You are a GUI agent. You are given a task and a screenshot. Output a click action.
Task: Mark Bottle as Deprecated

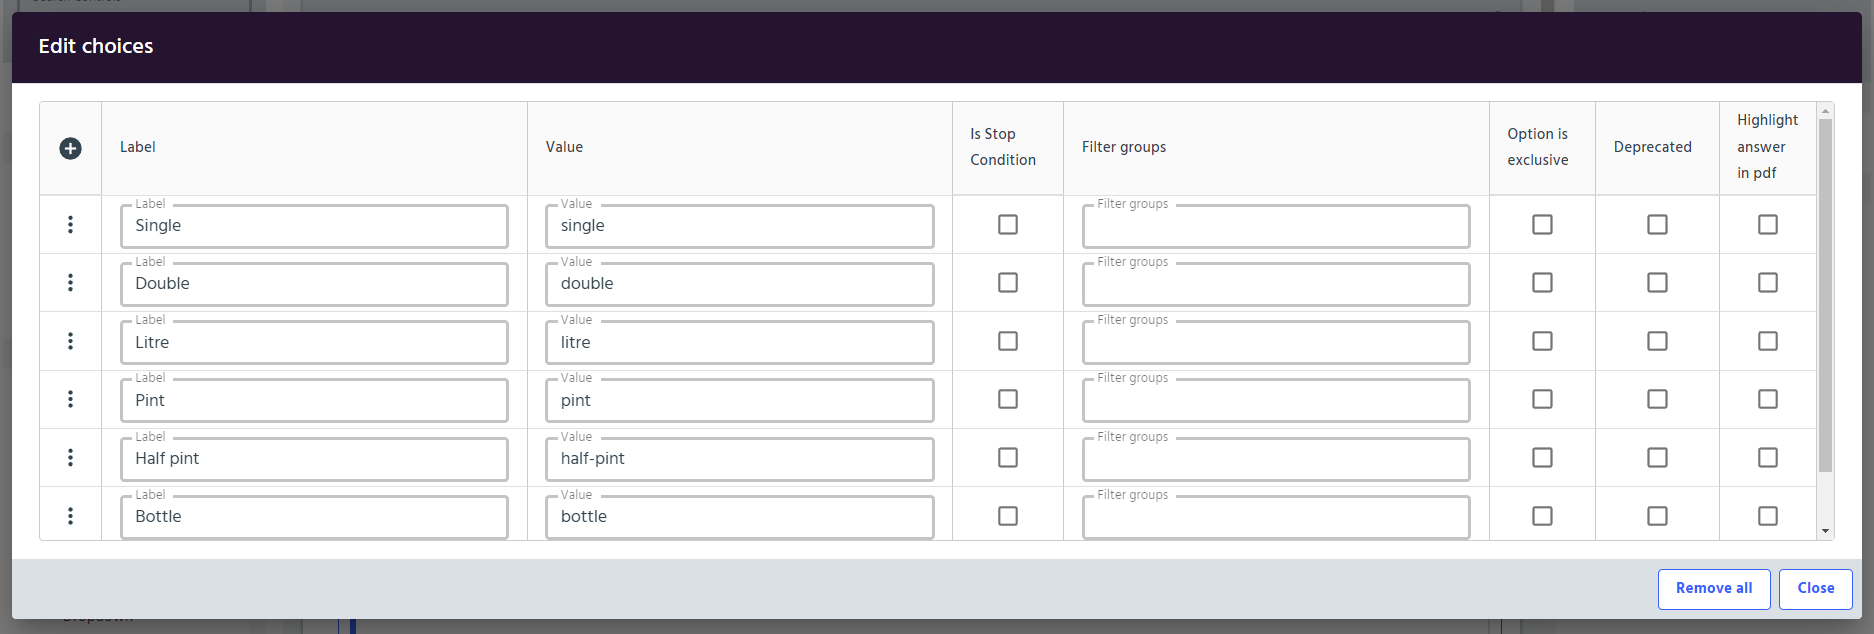point(1657,516)
